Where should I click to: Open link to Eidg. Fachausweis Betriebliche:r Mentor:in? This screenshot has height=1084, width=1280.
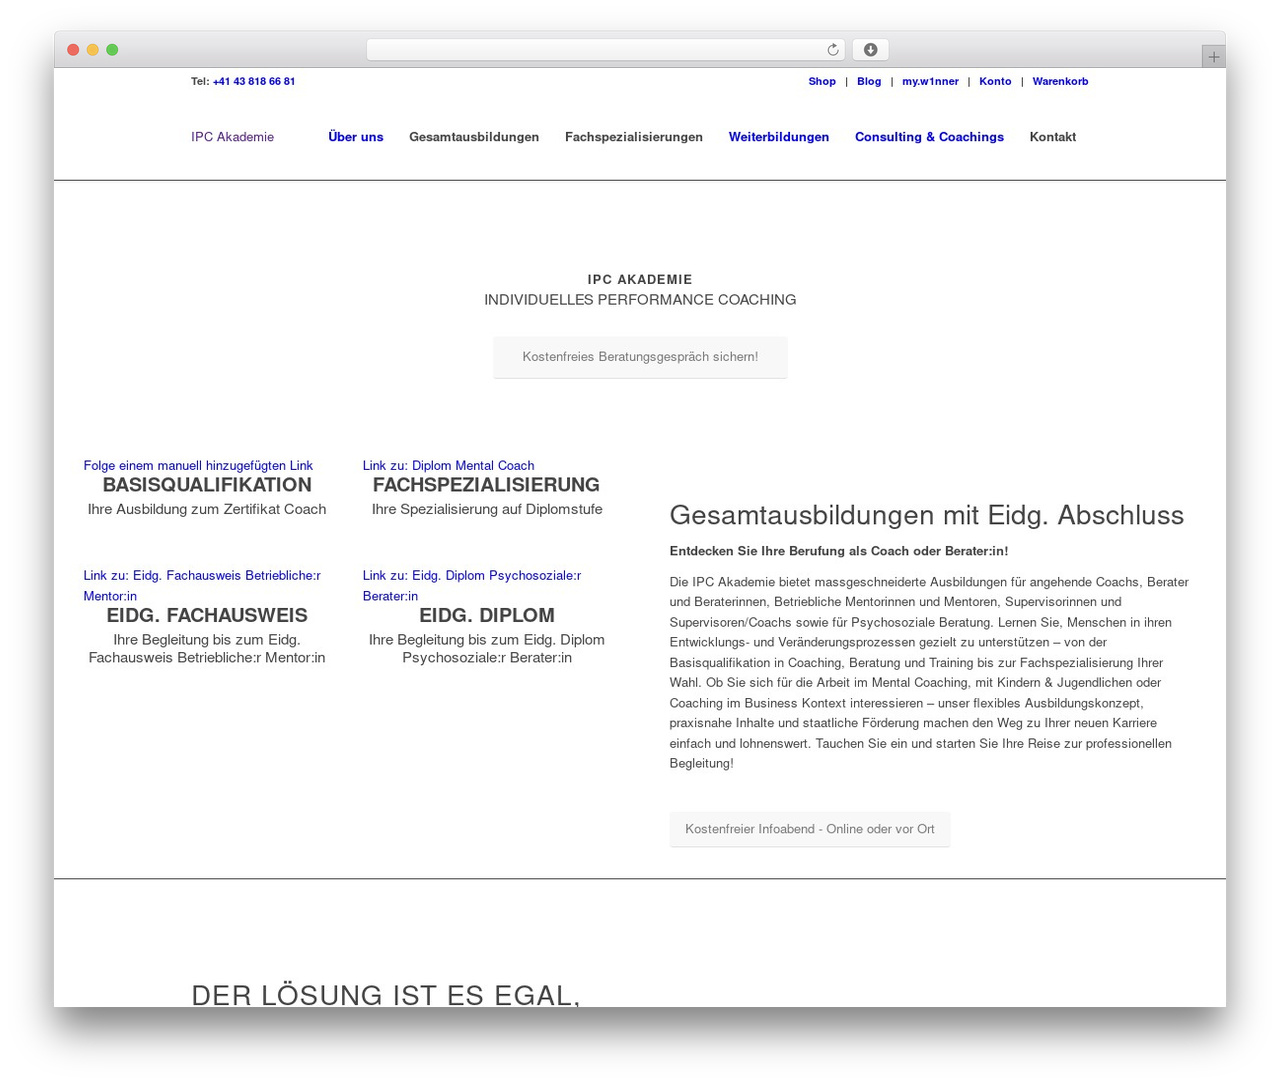[x=202, y=585]
